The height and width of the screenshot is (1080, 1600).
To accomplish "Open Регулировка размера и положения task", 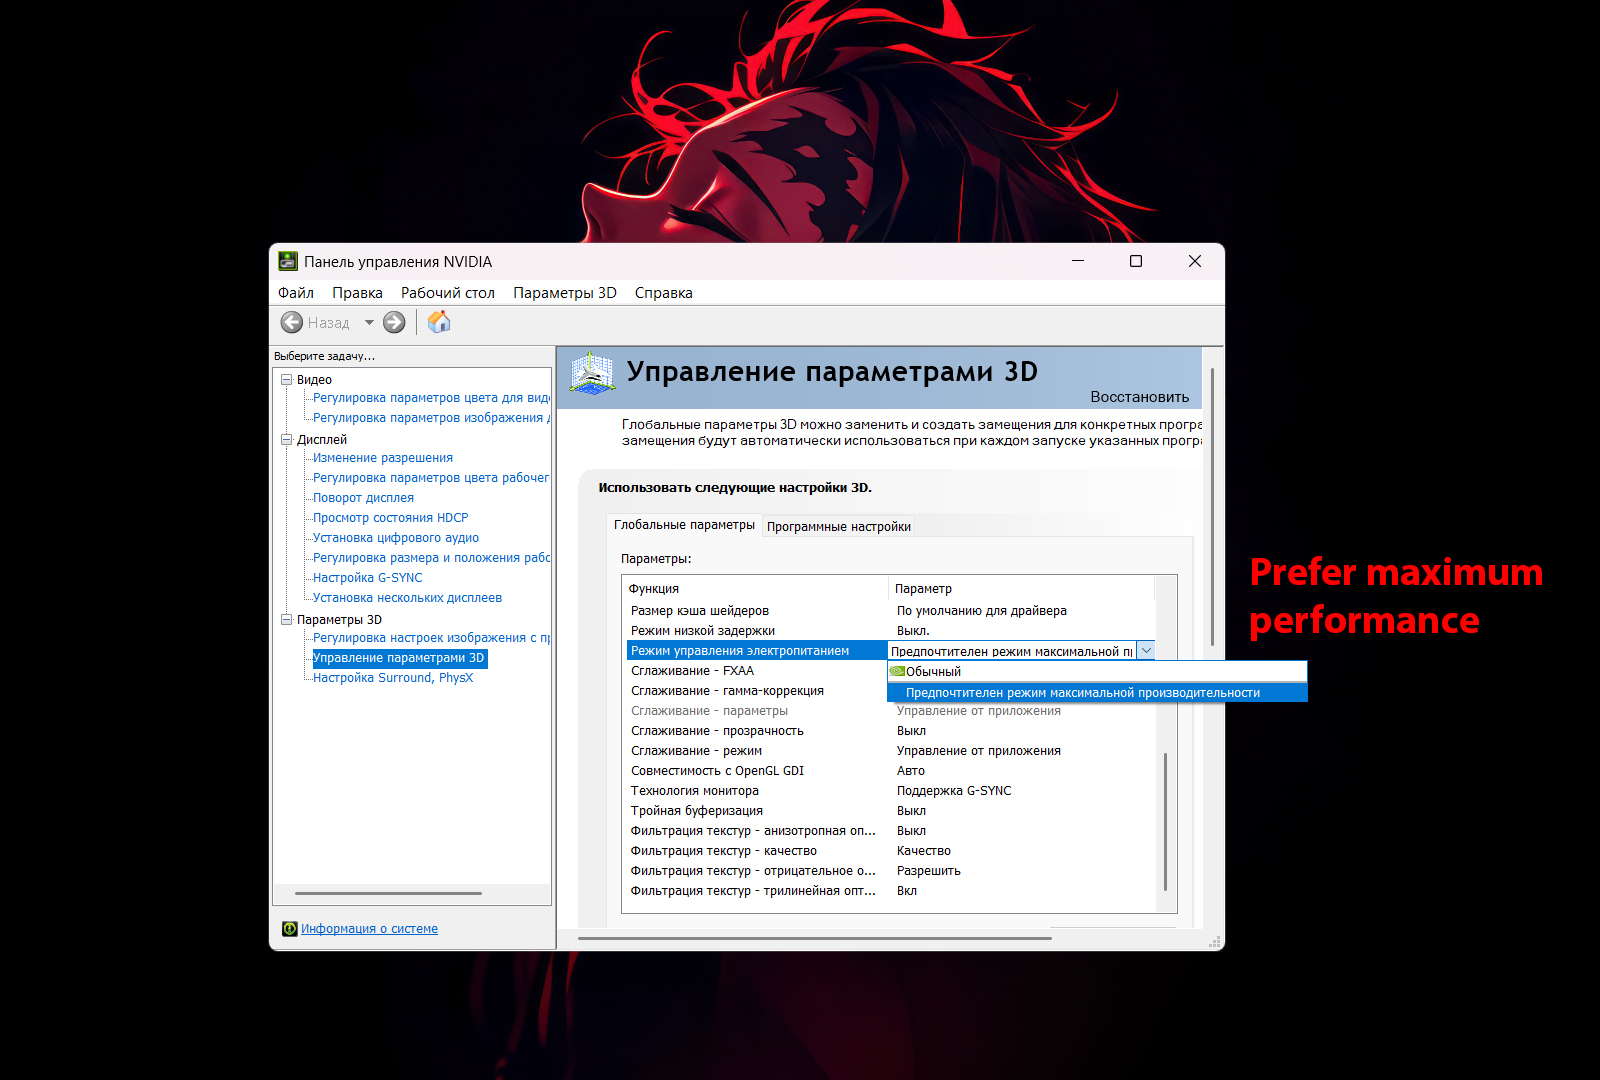I will tap(432, 558).
